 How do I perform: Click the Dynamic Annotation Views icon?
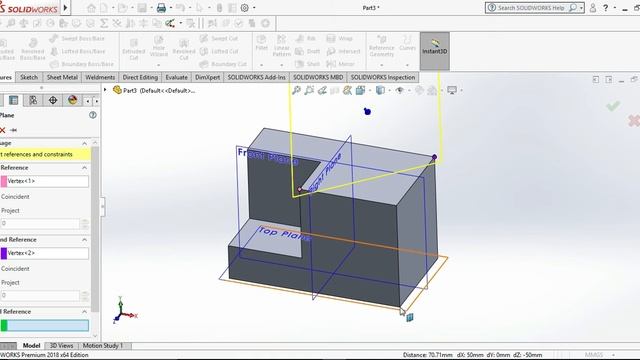(347, 90)
